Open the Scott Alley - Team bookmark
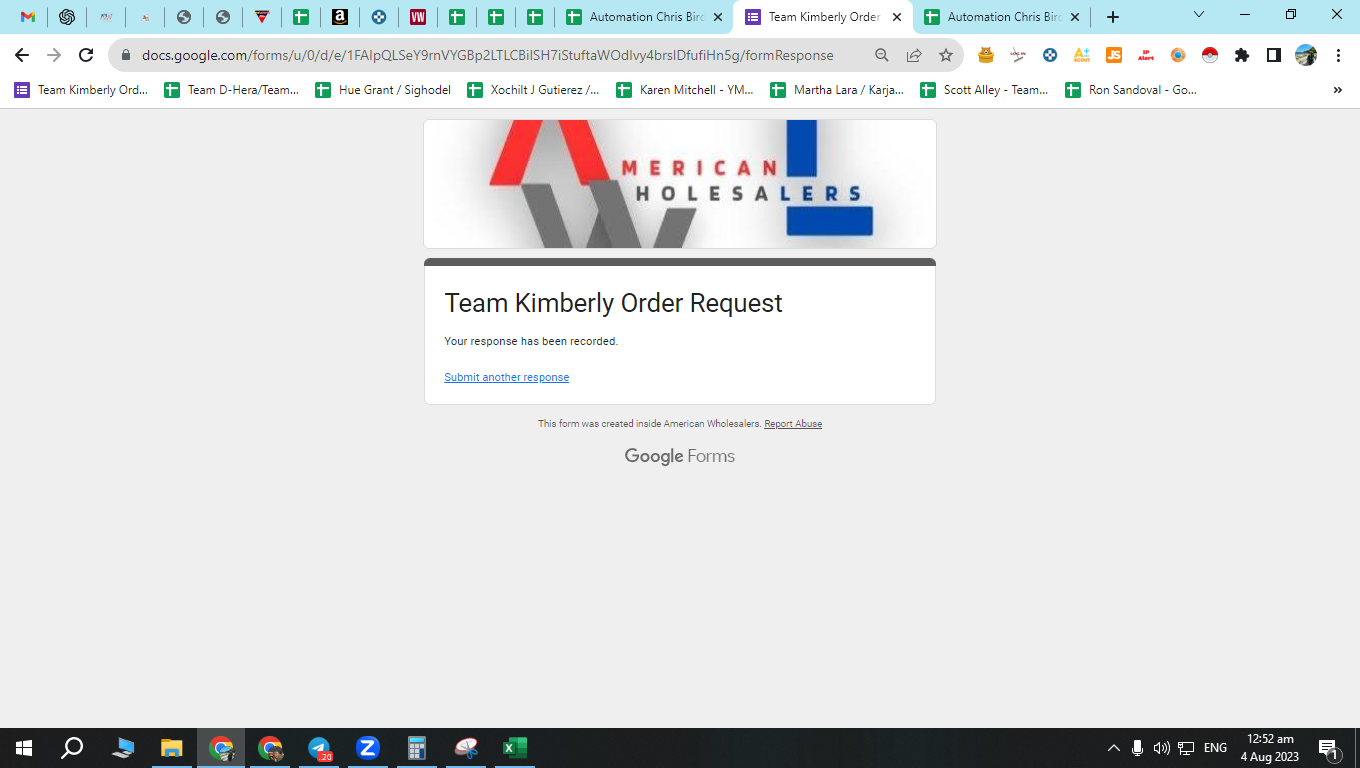Viewport: 1360px width, 768px height. coord(985,90)
